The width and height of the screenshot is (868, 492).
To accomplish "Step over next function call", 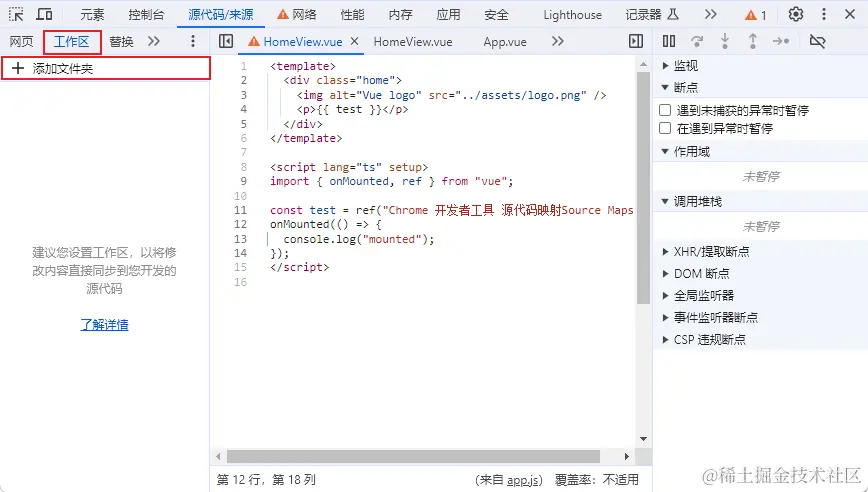I will [697, 41].
